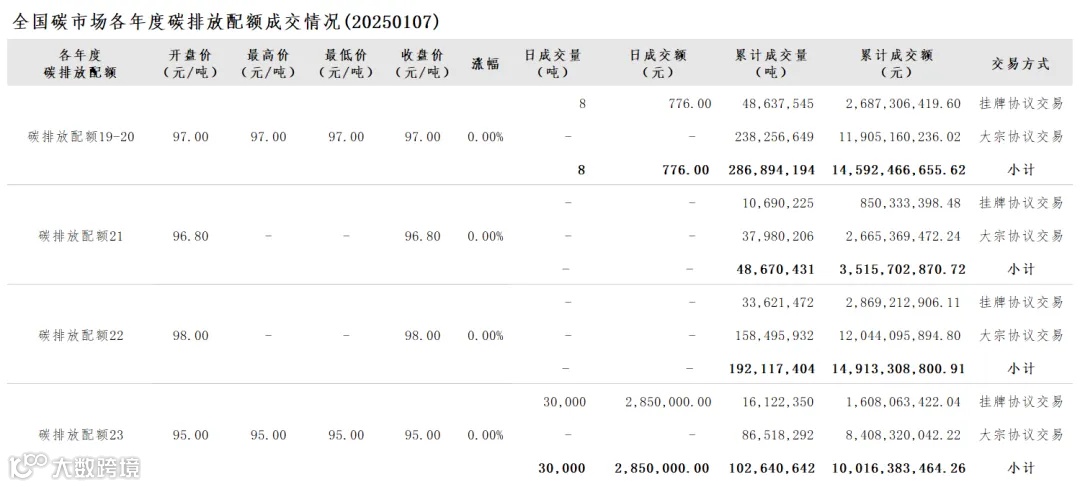1080x487 pixels.
Task: Select the 碳排放配额21 row label
Action: tap(81, 236)
